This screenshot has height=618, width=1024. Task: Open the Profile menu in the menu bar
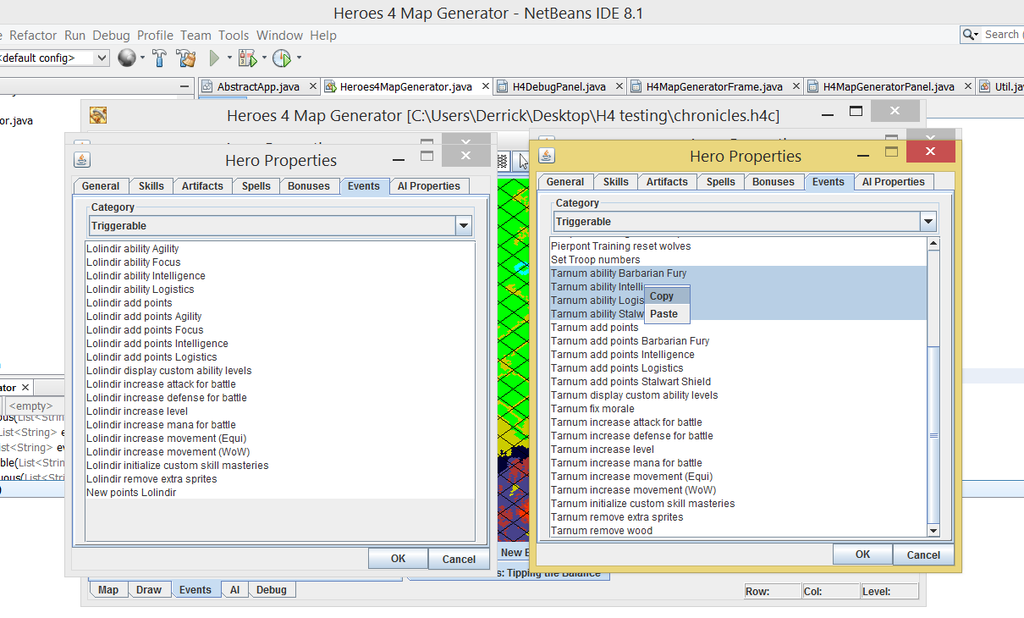pyautogui.click(x=155, y=35)
